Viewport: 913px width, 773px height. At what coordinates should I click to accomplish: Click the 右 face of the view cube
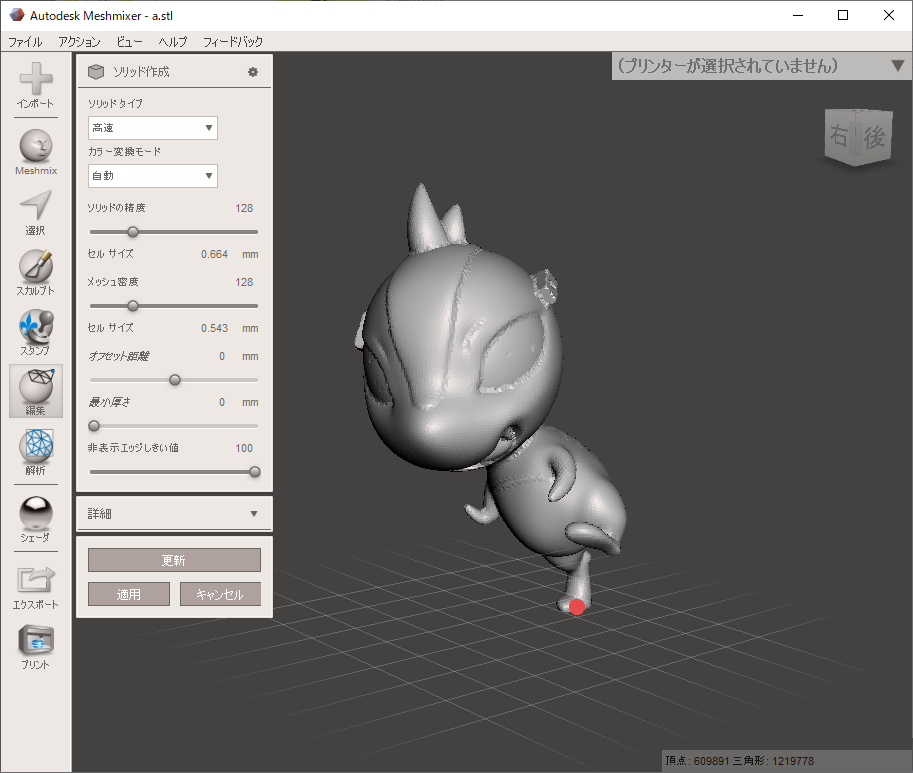click(839, 135)
